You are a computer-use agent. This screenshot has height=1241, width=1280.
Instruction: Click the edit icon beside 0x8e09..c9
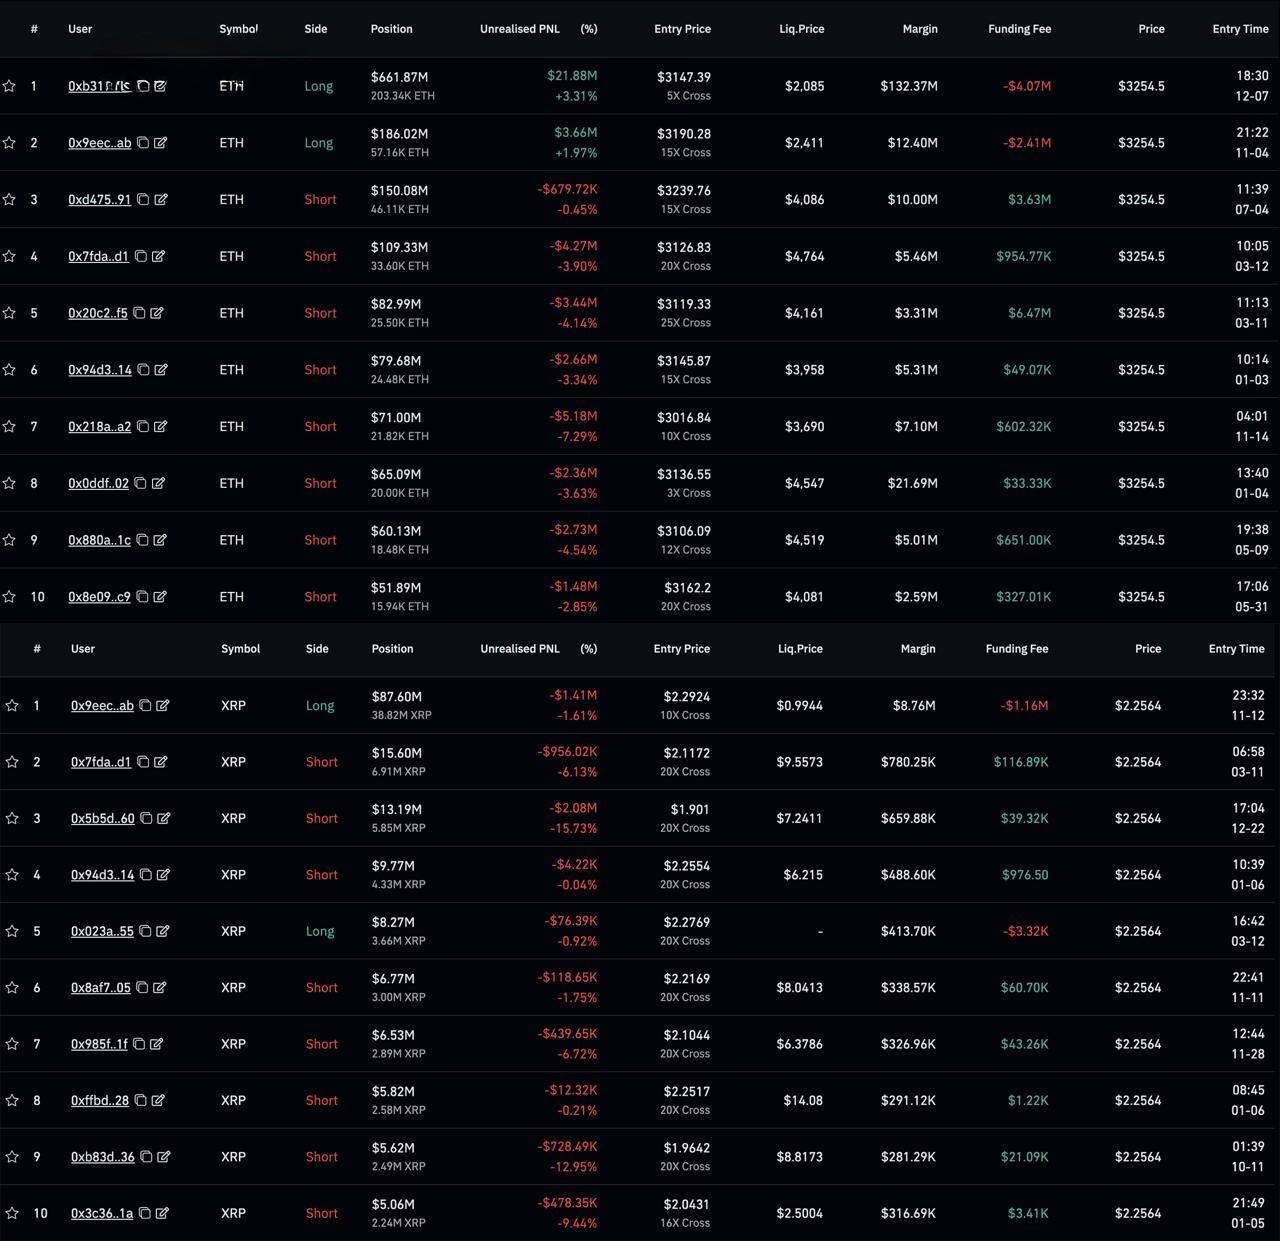point(160,597)
